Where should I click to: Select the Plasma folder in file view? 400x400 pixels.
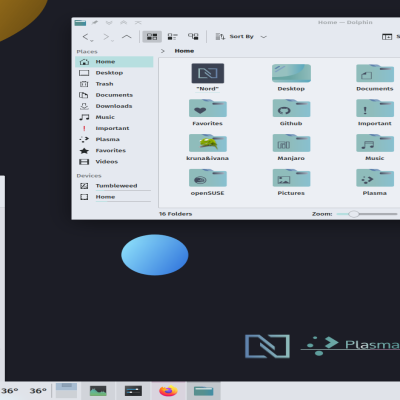pyautogui.click(x=375, y=178)
